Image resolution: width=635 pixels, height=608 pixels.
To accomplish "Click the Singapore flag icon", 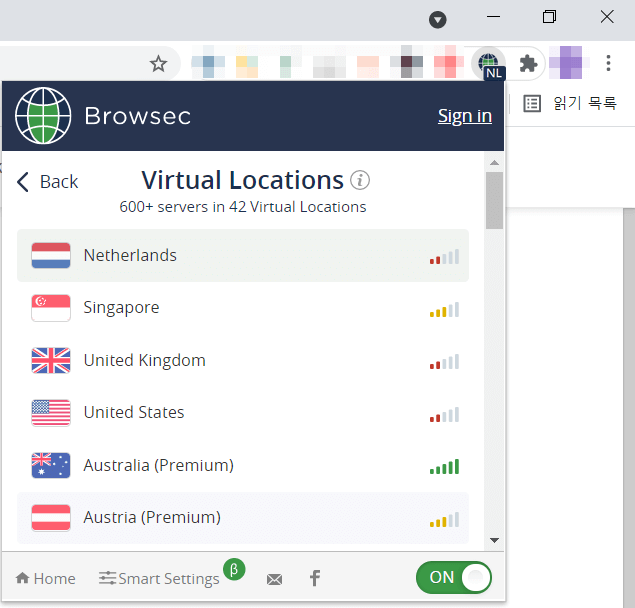I will [x=51, y=308].
